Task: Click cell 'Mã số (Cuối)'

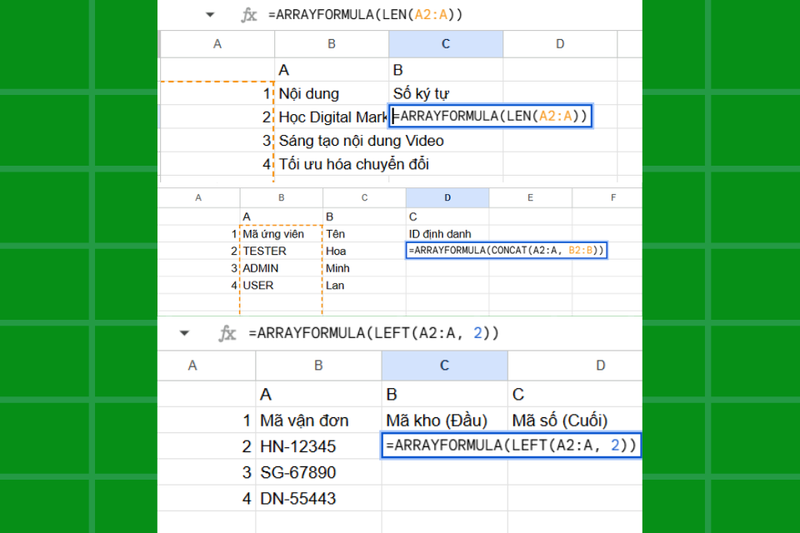Action: pyautogui.click(x=575, y=420)
